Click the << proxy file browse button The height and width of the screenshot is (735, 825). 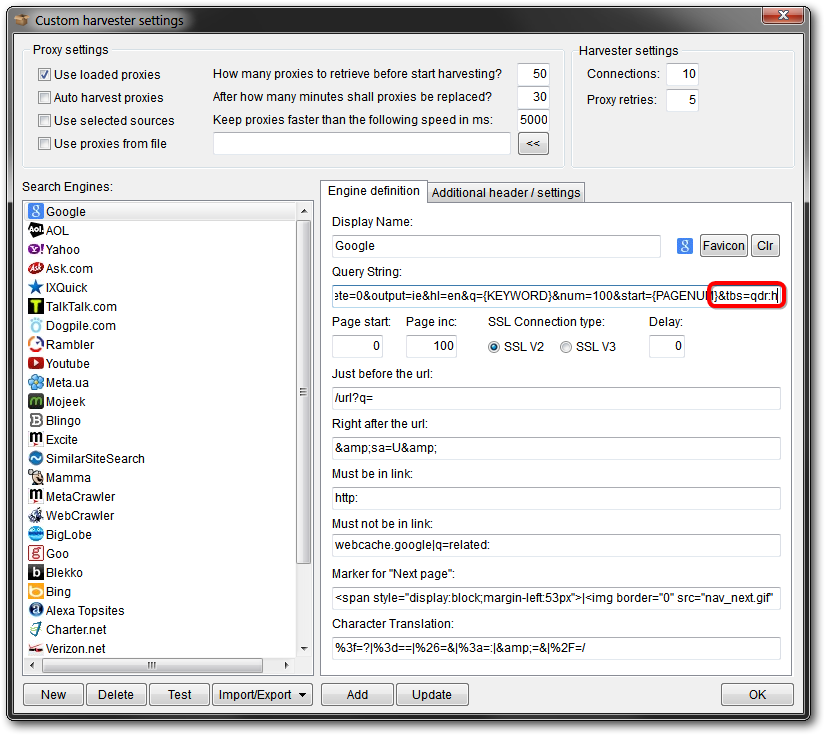(x=533, y=144)
